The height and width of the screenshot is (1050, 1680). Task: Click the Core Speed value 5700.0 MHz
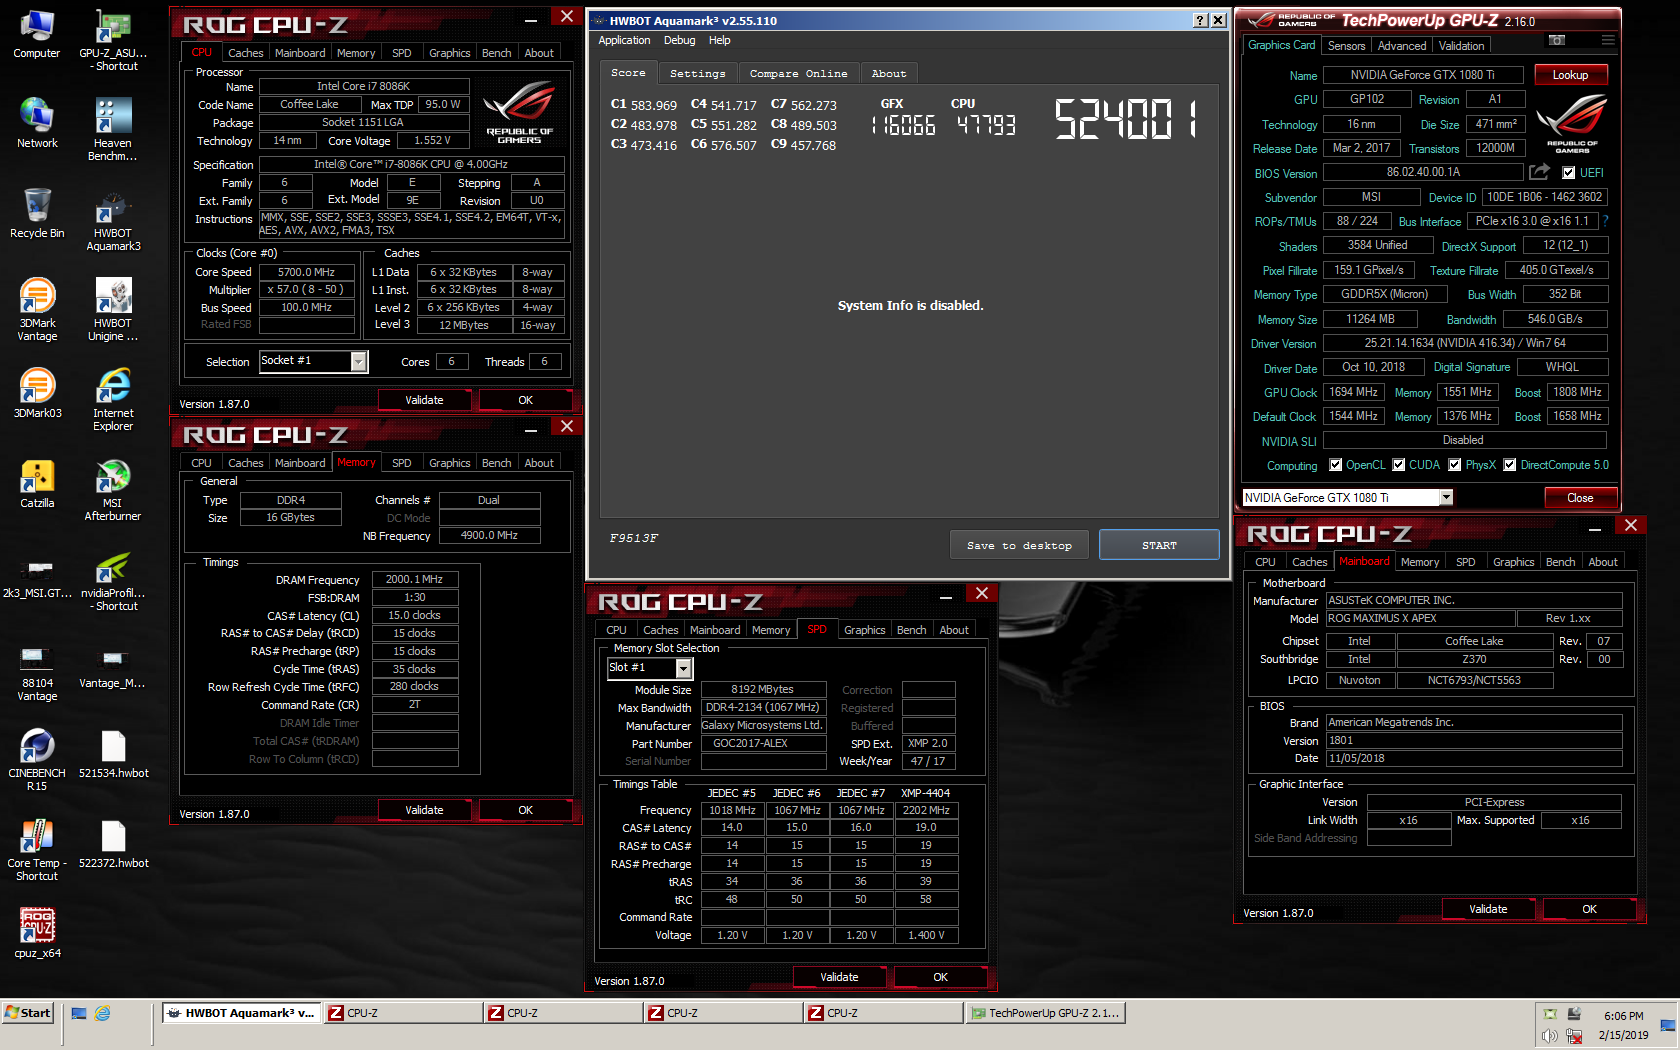click(306, 272)
